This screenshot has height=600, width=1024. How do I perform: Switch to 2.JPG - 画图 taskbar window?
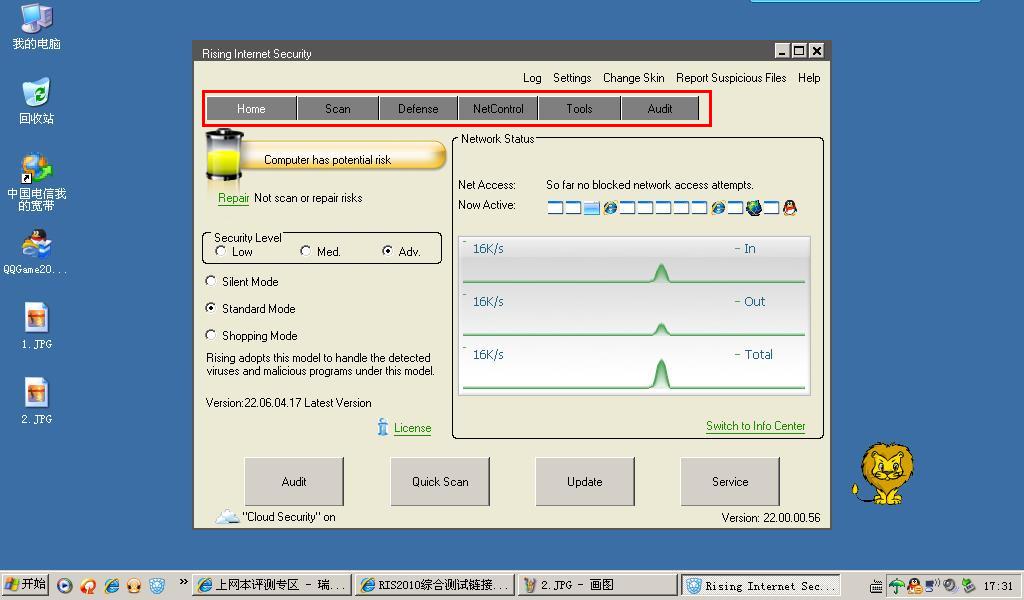[598, 585]
